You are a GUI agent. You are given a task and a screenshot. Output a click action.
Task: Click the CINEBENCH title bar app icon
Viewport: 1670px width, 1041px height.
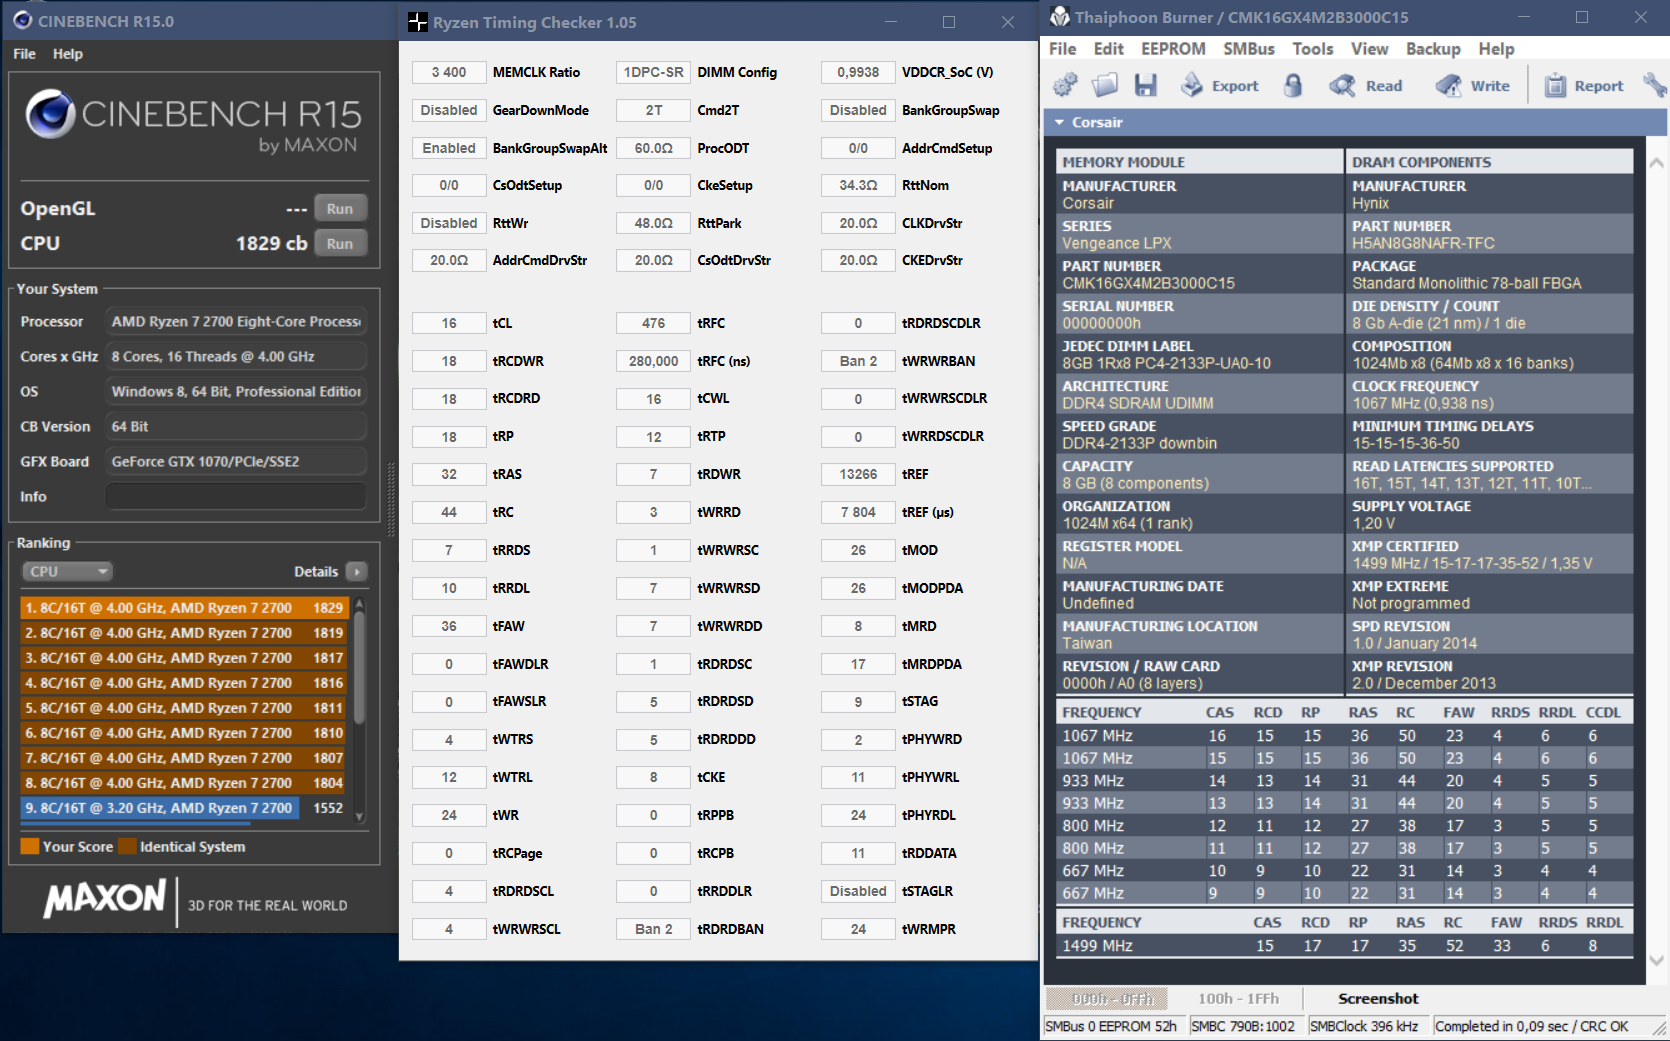pos(22,20)
